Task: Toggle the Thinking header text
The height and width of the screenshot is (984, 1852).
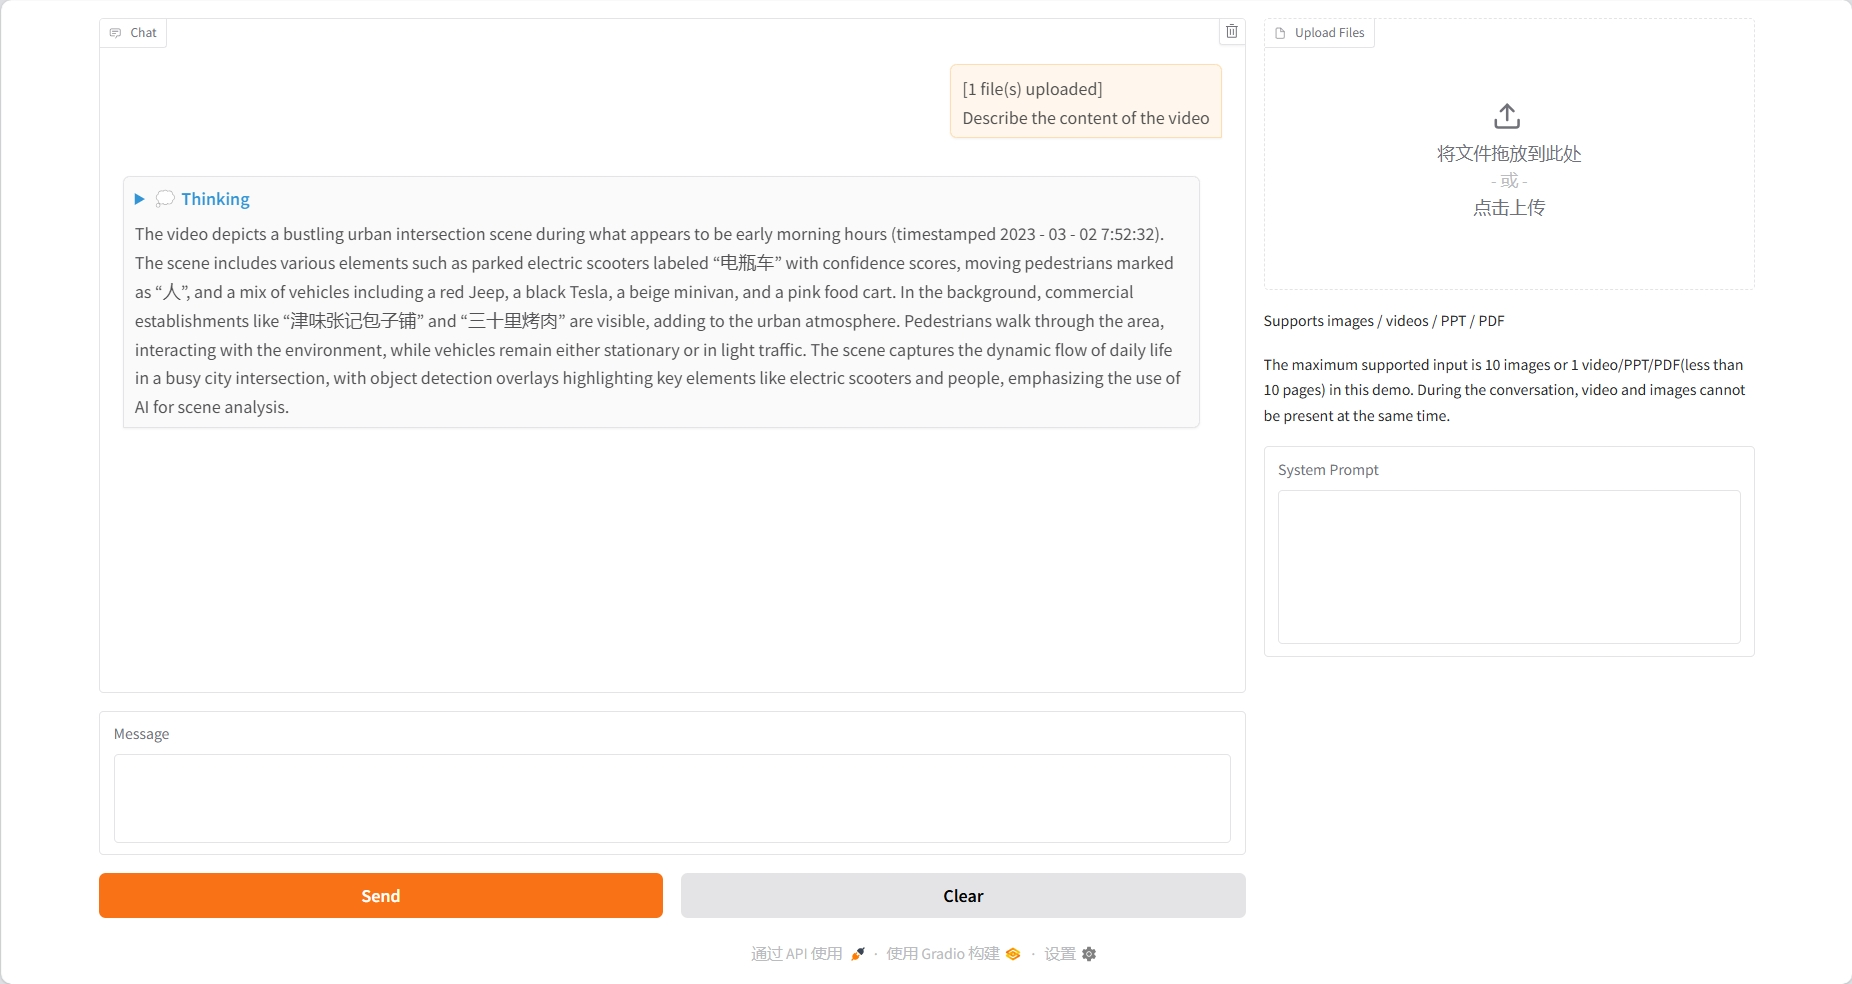Action: point(215,199)
